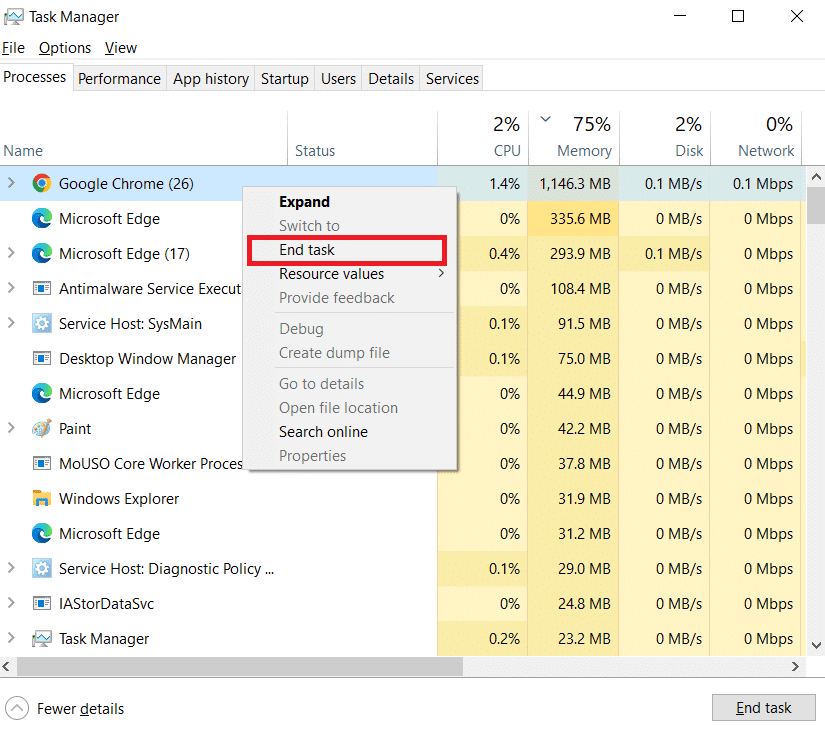This screenshot has height=735, width=825.
Task: Click the End task button at bottom
Action: pos(763,708)
